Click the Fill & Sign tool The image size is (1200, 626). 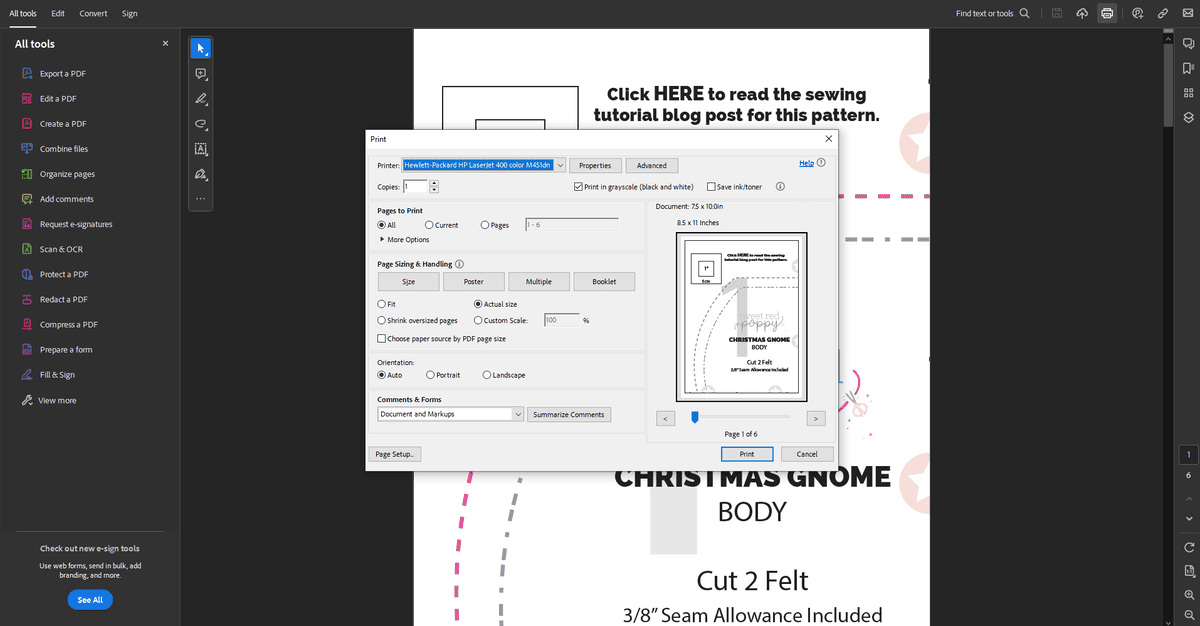point(57,375)
